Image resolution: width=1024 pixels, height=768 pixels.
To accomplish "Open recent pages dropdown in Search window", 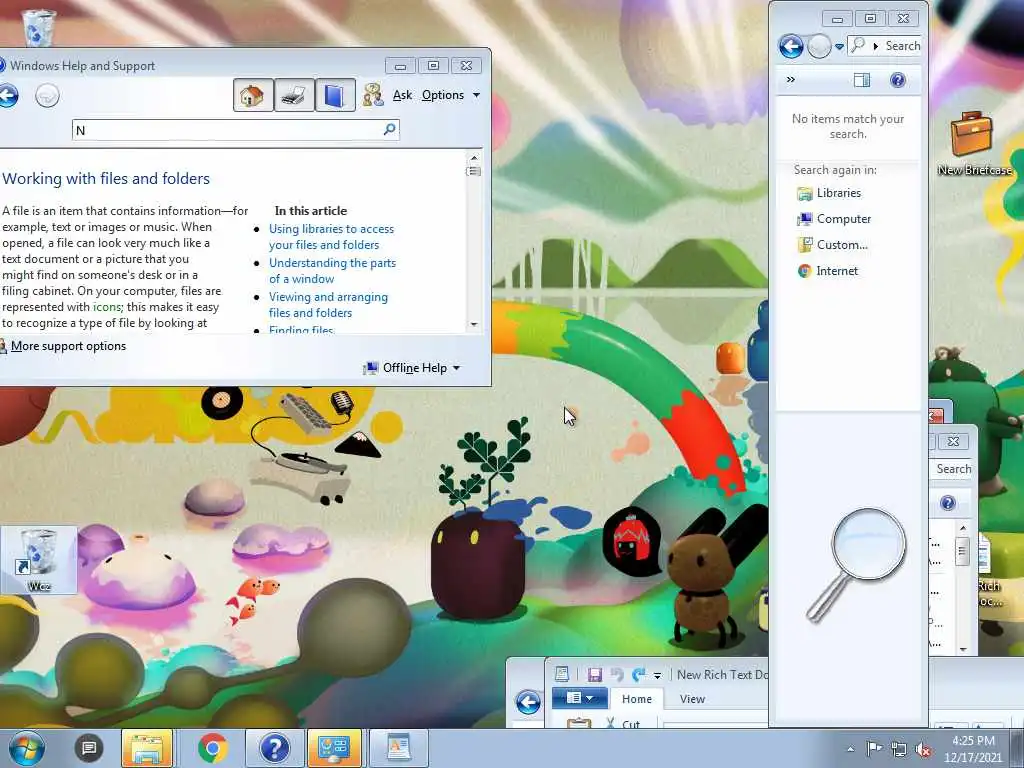I will (x=839, y=47).
